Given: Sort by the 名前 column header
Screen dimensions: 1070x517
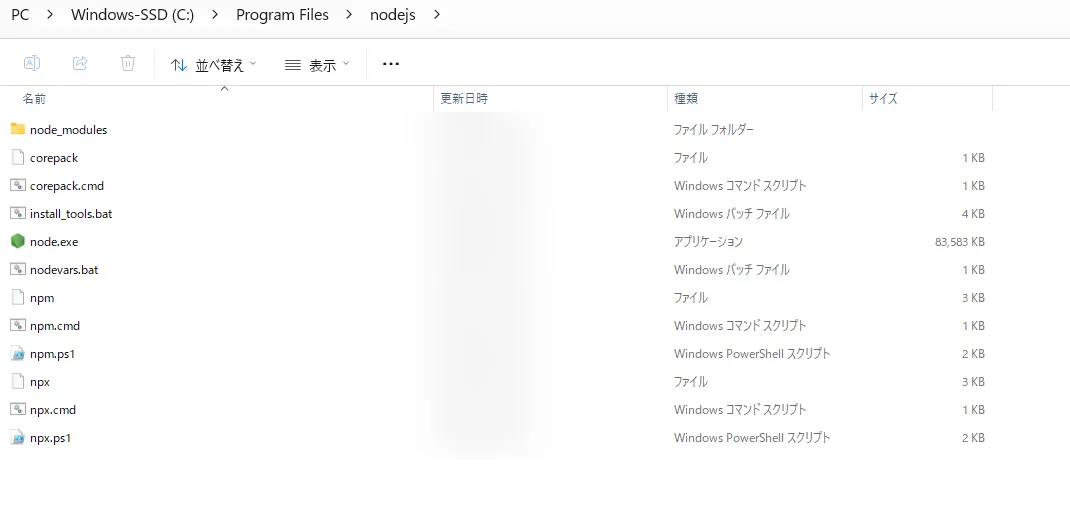Looking at the screenshot, I should [x=35, y=99].
